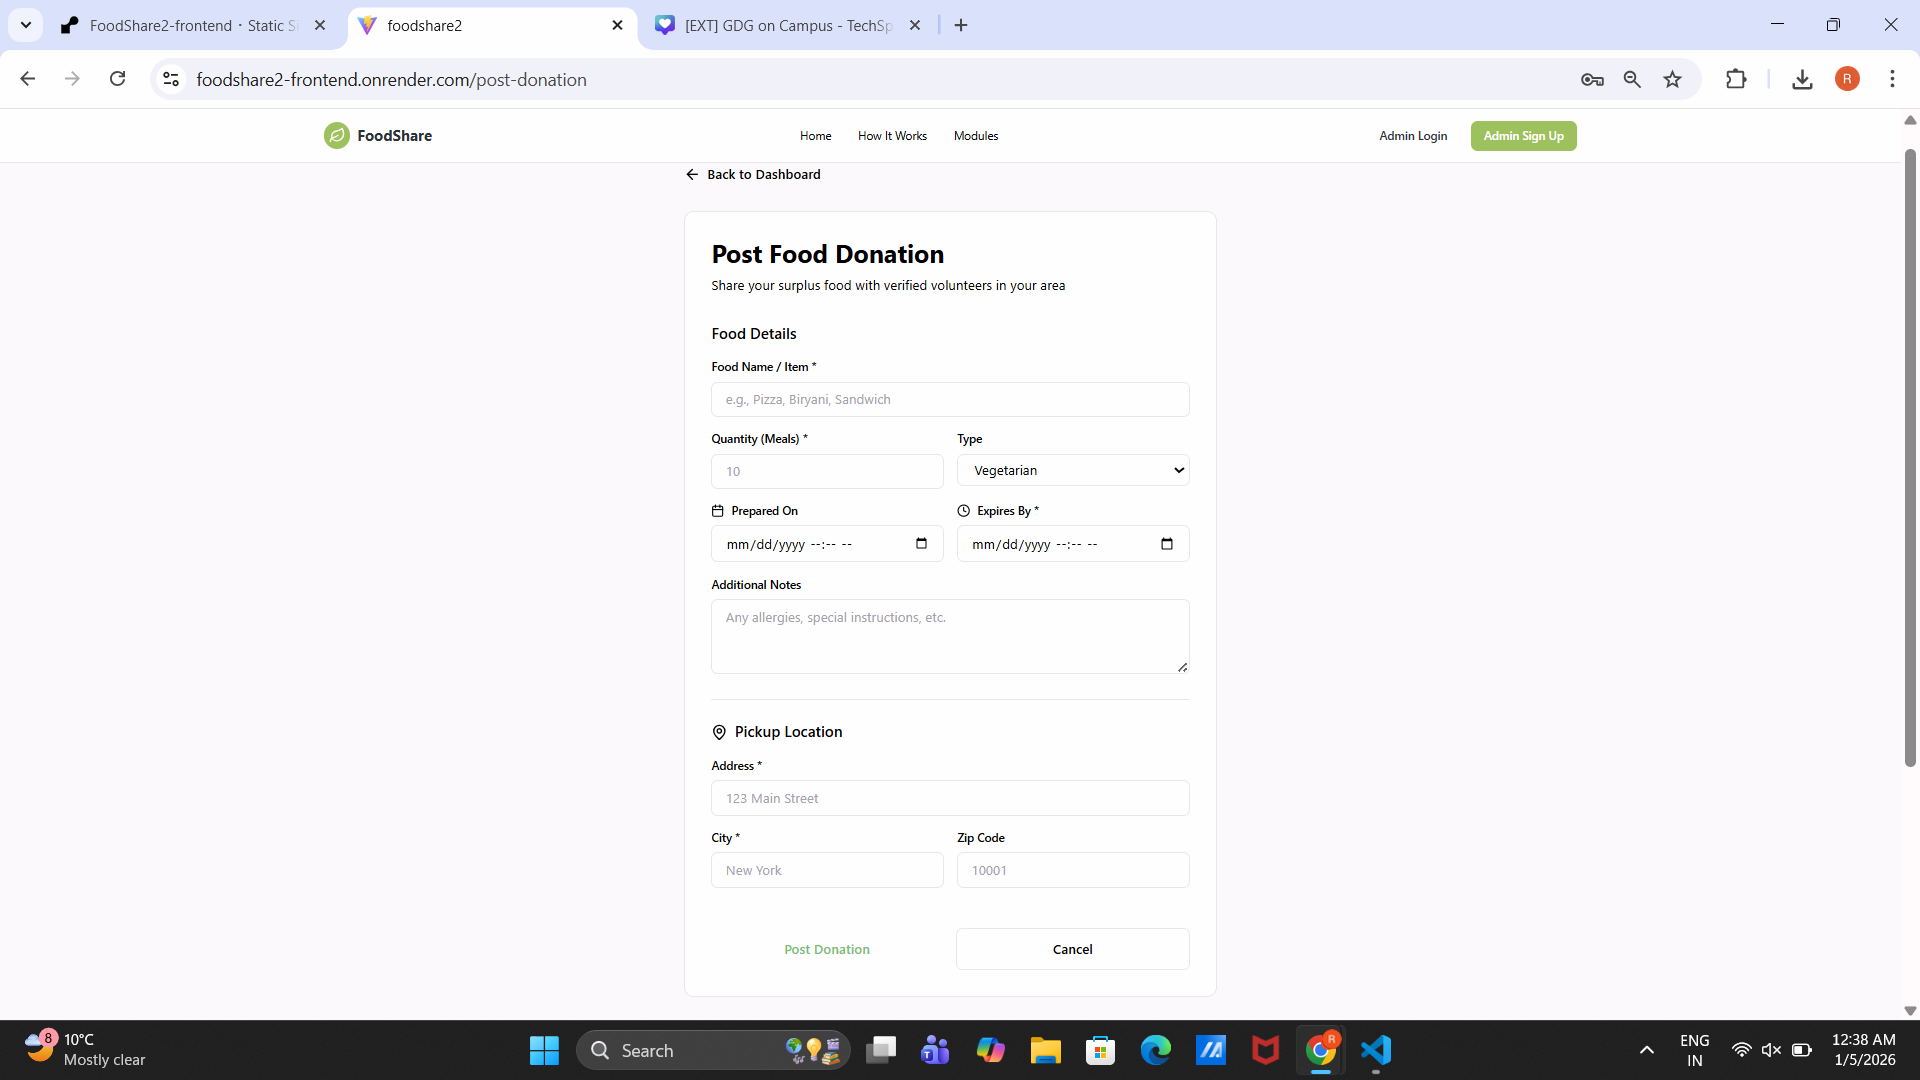Viewport: 1920px width, 1080px height.
Task: Click the password manager key icon
Action: click(1592, 79)
